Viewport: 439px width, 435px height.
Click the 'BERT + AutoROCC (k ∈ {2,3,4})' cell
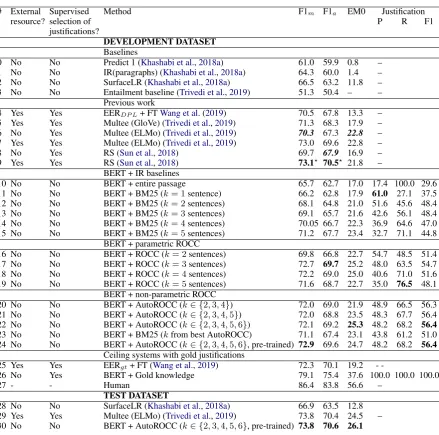click(168, 305)
